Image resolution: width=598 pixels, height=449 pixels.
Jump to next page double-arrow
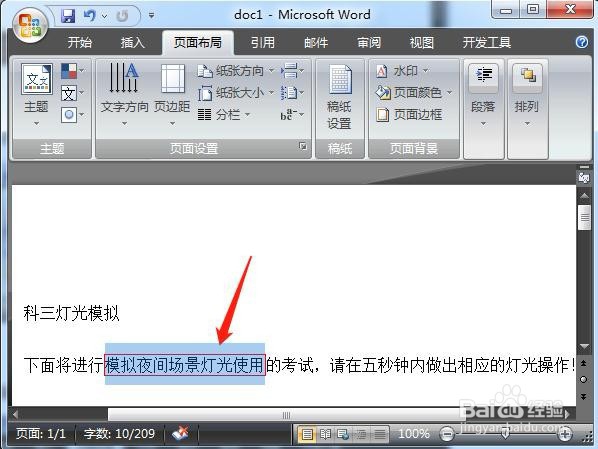pos(584,397)
